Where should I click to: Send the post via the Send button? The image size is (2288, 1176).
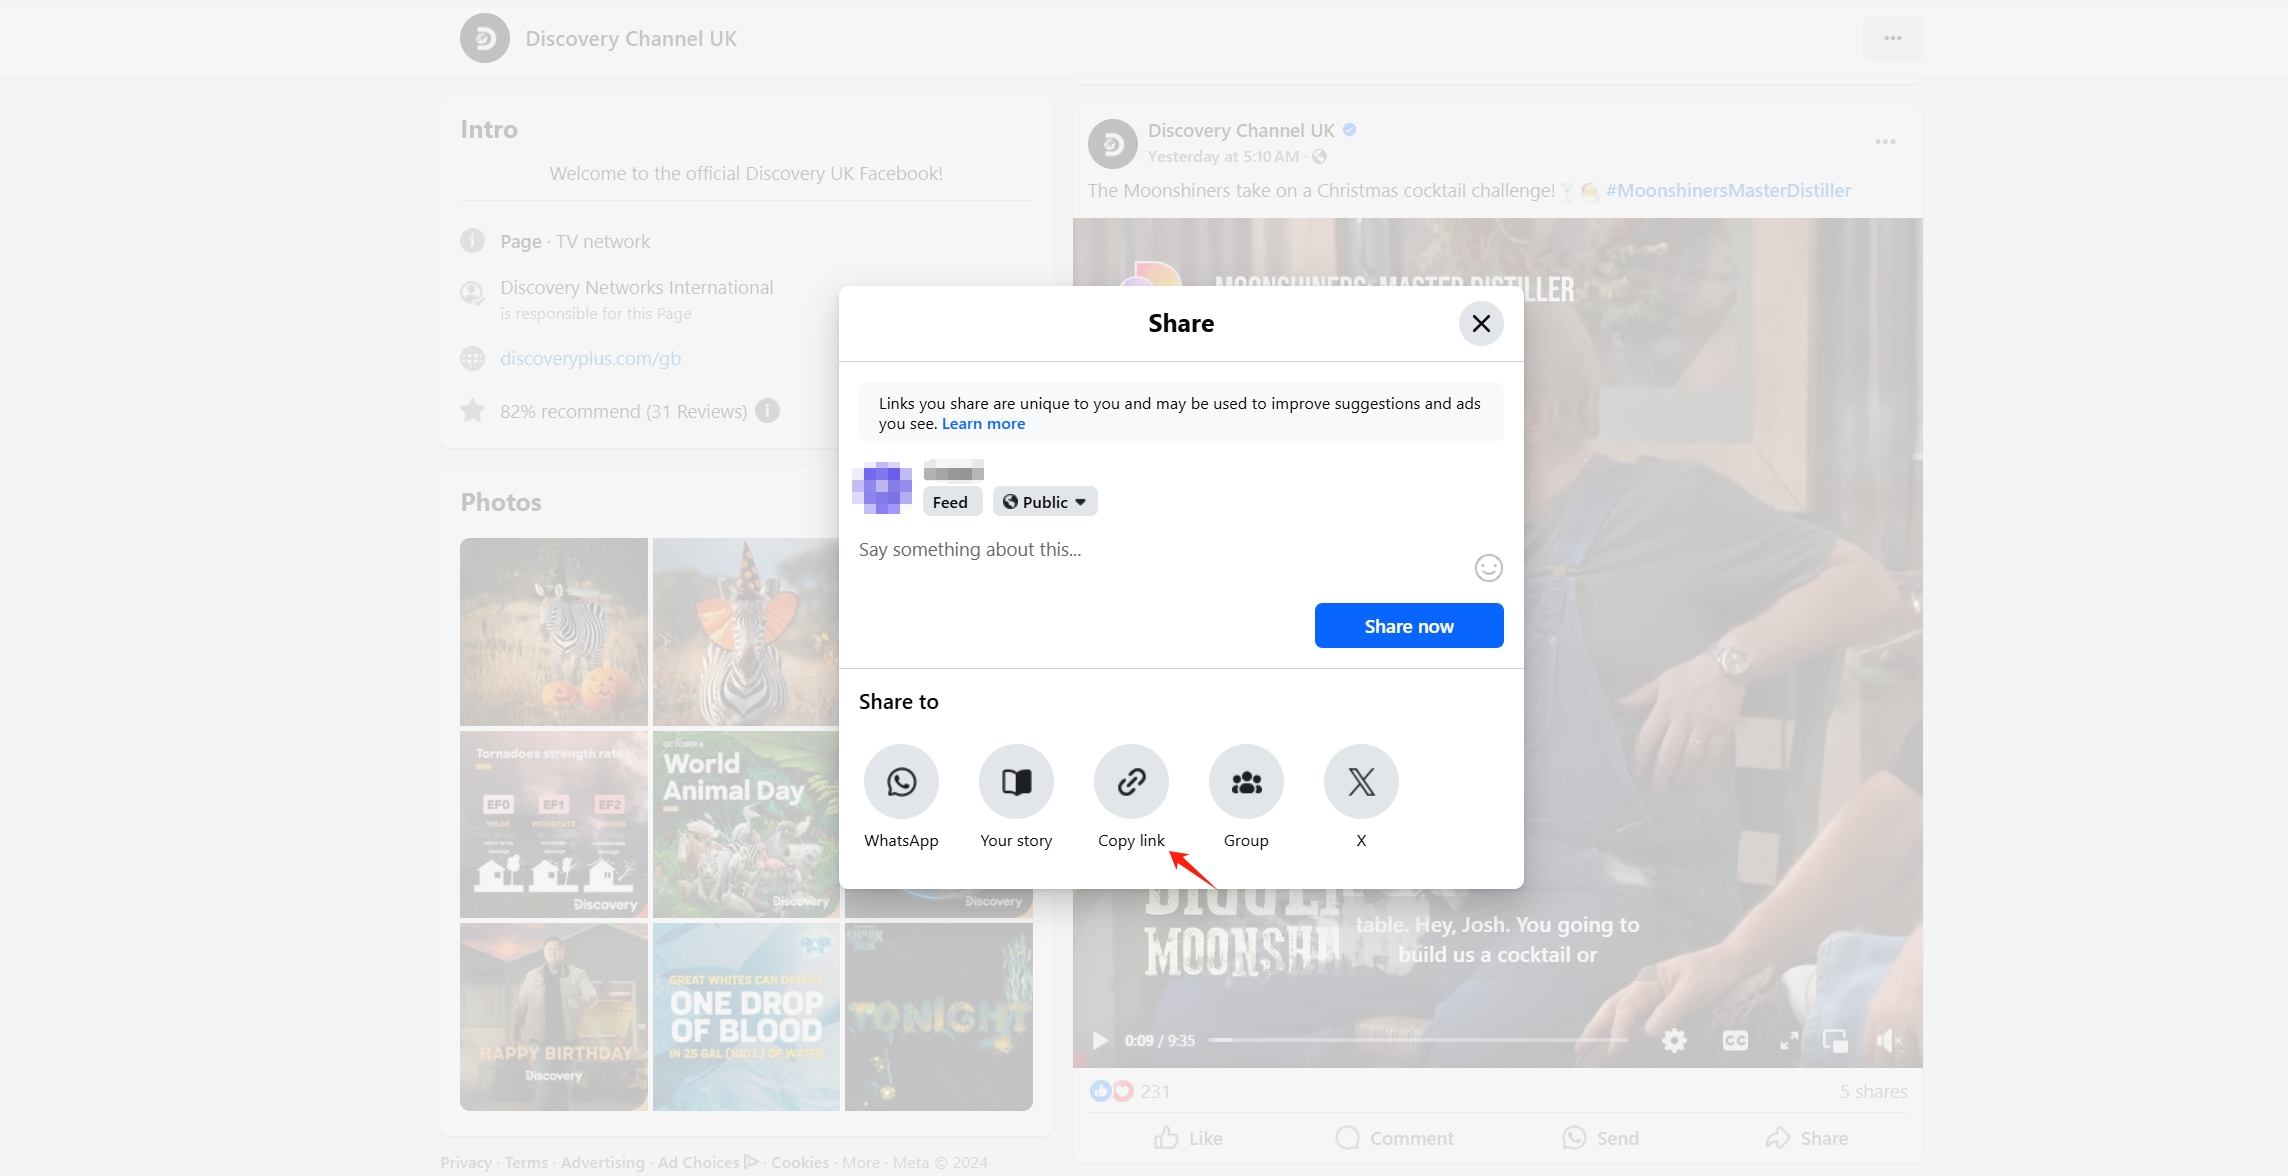click(1600, 1138)
